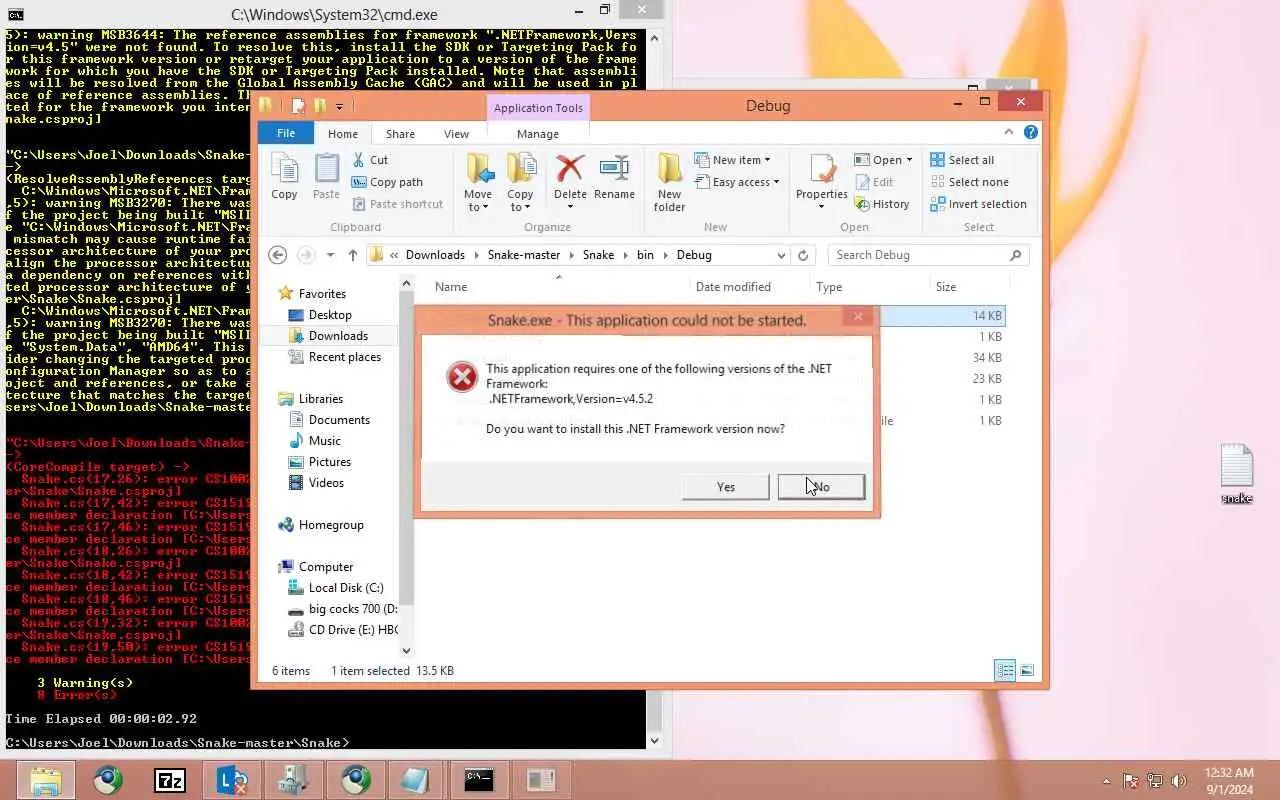Image resolution: width=1280 pixels, height=800 pixels.
Task: Open Documents library in the navigation pane
Action: 339,420
